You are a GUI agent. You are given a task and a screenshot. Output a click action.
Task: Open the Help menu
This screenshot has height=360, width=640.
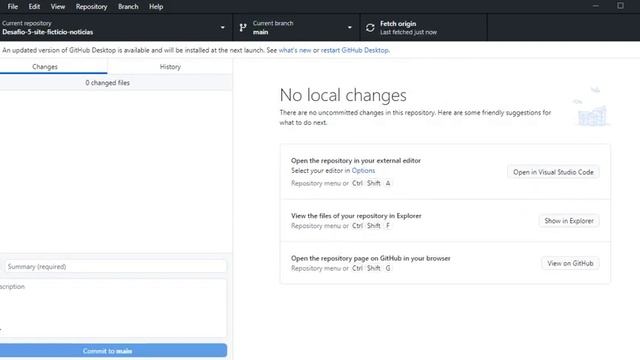[156, 7]
